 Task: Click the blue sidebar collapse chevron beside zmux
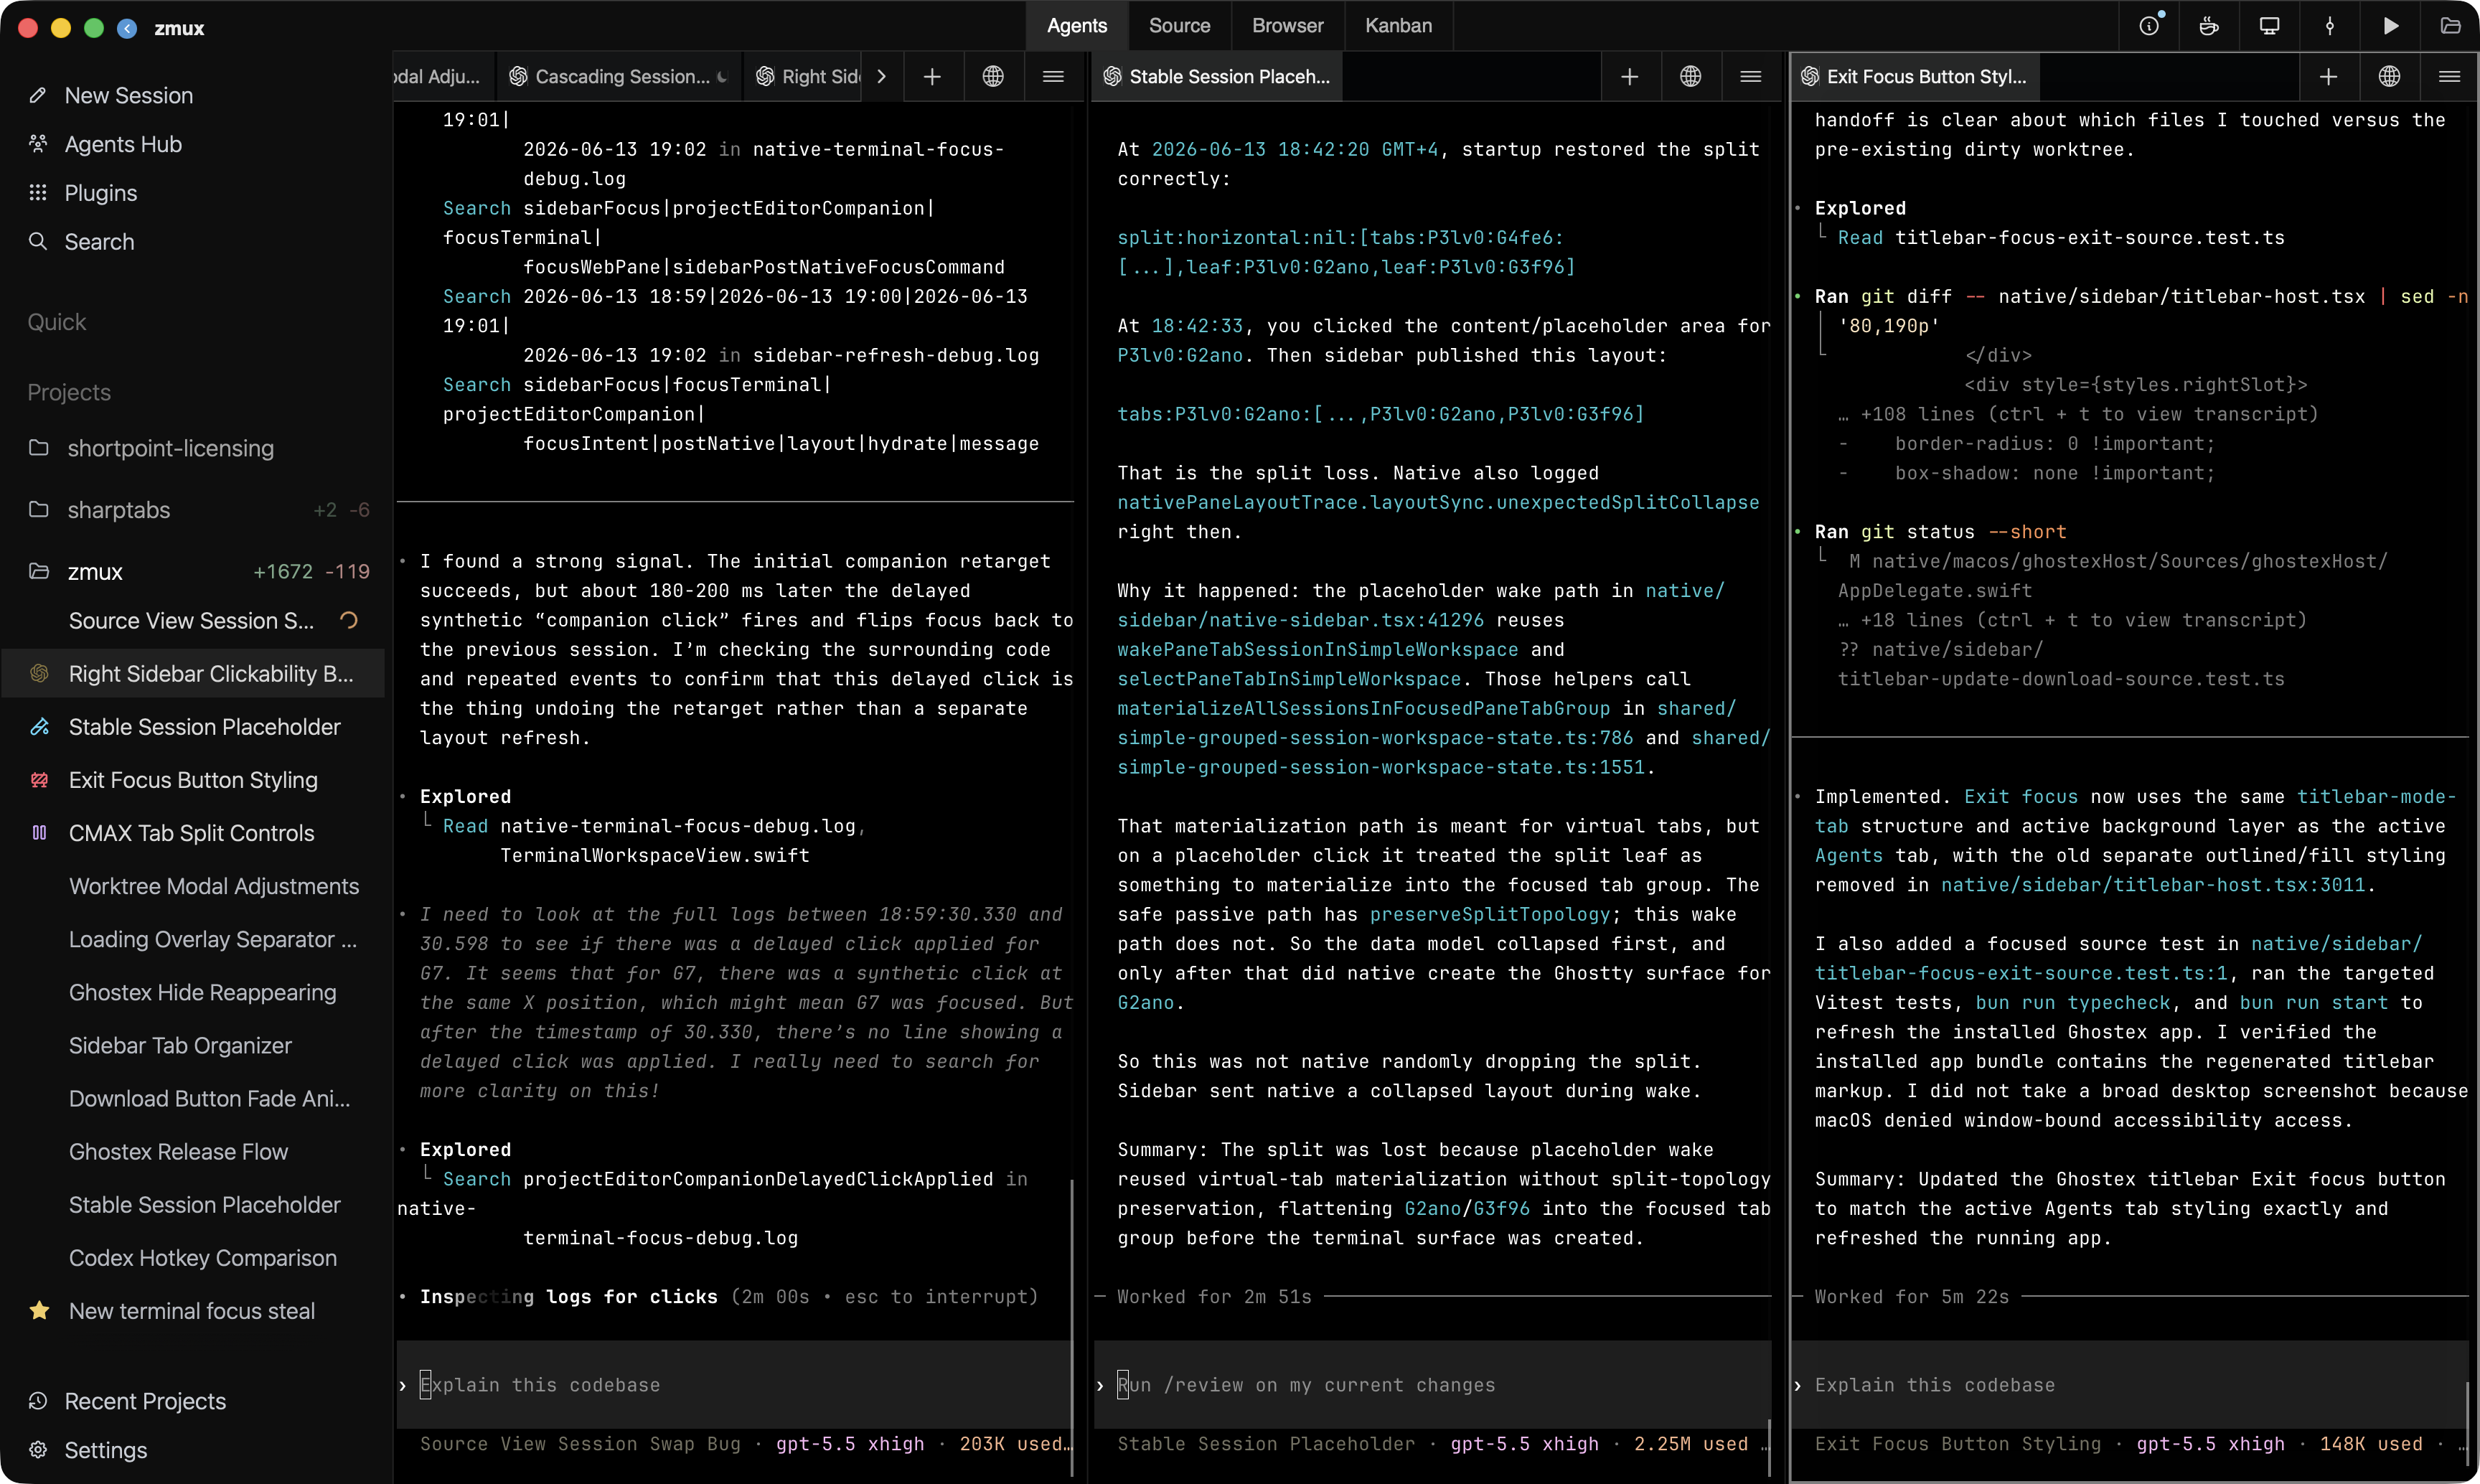tap(127, 28)
